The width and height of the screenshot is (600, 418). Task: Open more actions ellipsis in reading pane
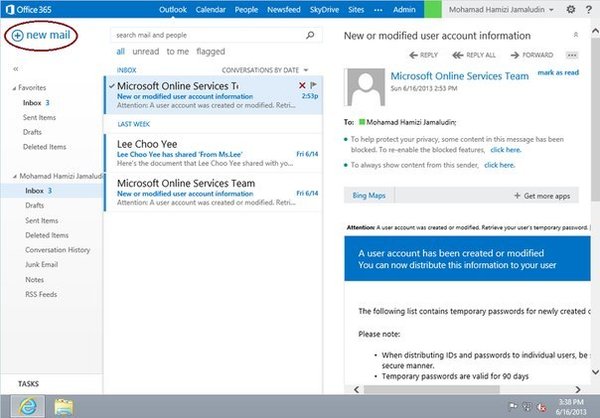tap(572, 55)
